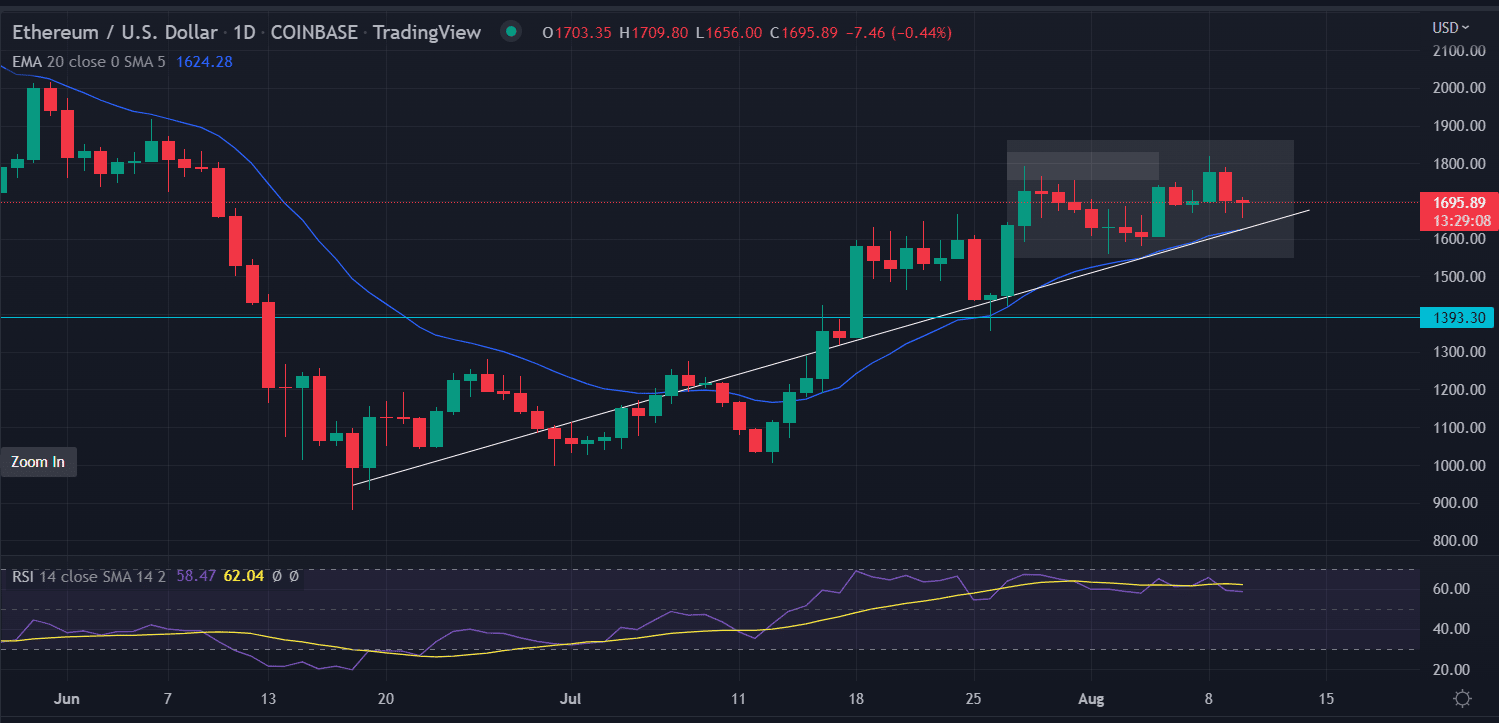Open the USD currency dropdown
The width and height of the screenshot is (1499, 723).
coord(1451,28)
